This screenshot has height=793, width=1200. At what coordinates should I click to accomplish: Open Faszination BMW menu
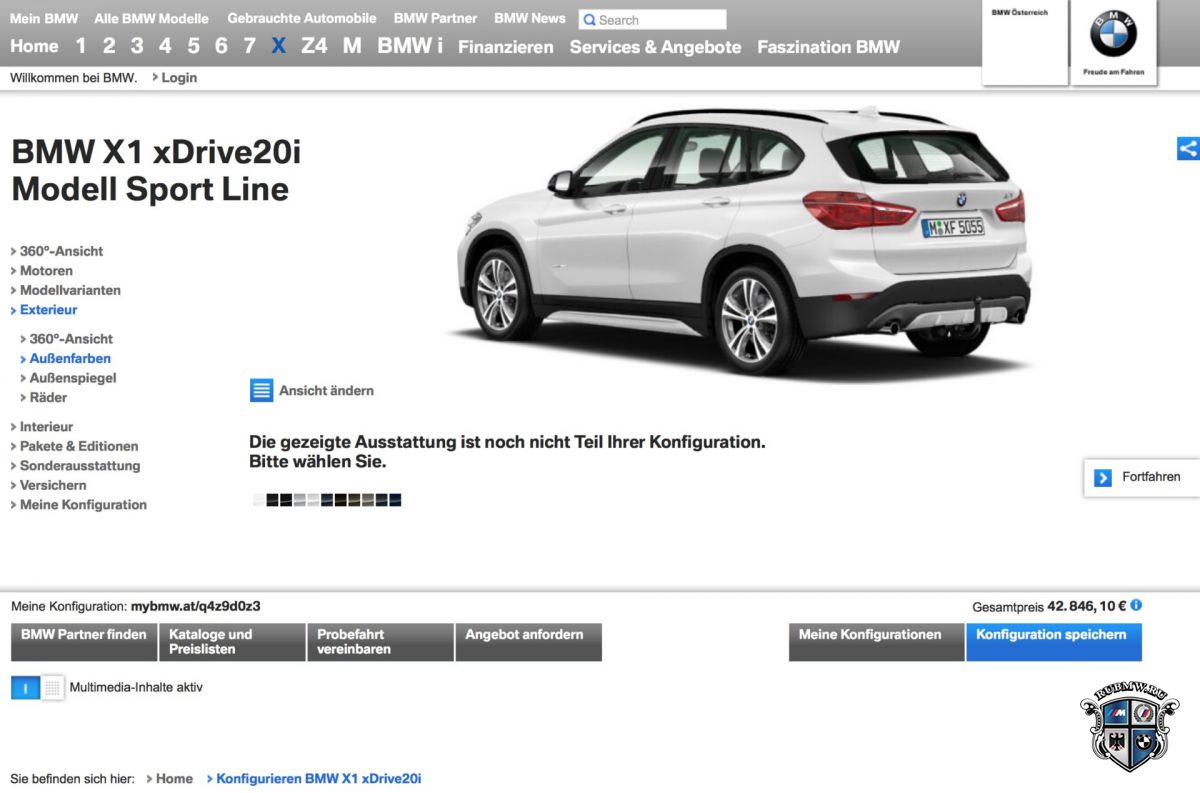[x=829, y=47]
